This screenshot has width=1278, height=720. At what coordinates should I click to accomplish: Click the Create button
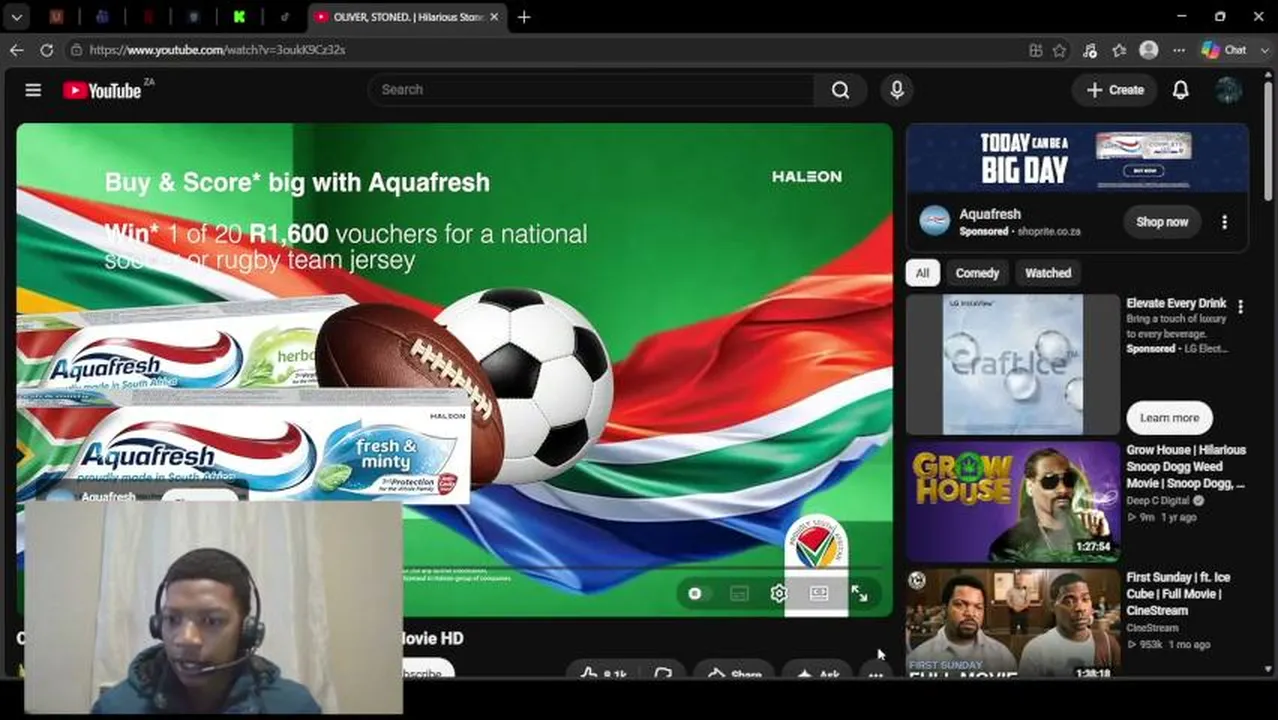click(1115, 90)
